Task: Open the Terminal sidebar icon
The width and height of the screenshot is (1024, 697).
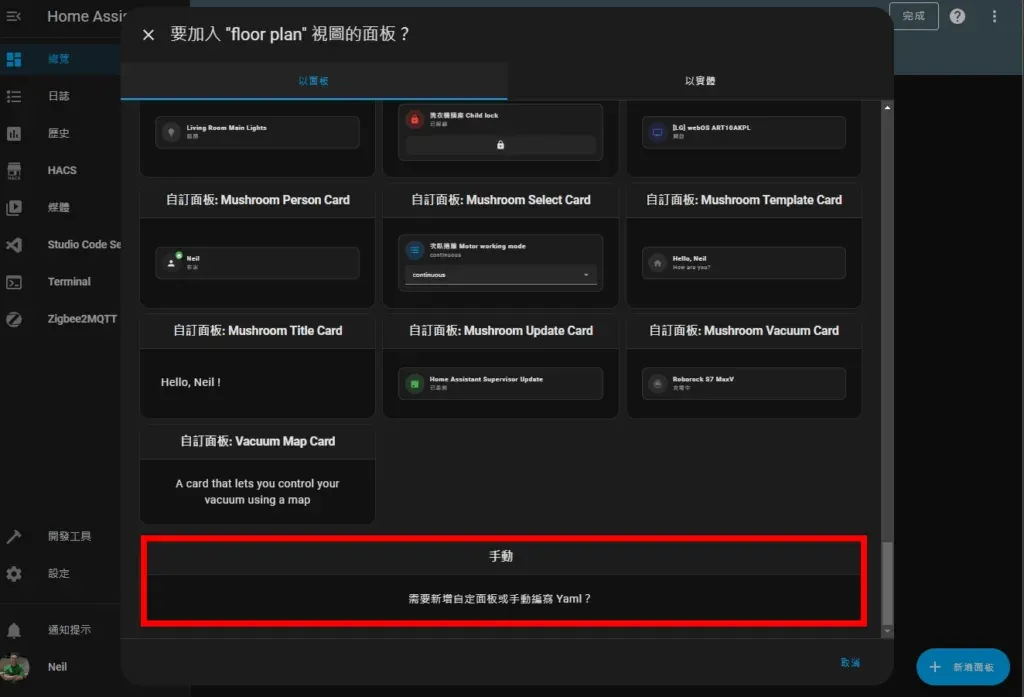Action: click(x=14, y=282)
